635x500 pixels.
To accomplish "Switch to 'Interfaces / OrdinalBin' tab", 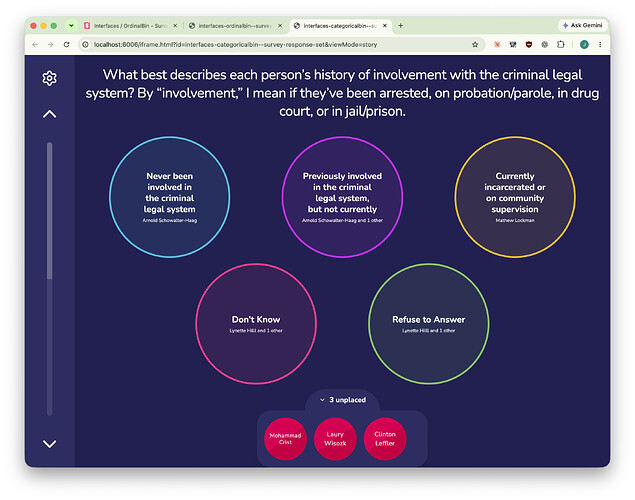I will [130, 26].
